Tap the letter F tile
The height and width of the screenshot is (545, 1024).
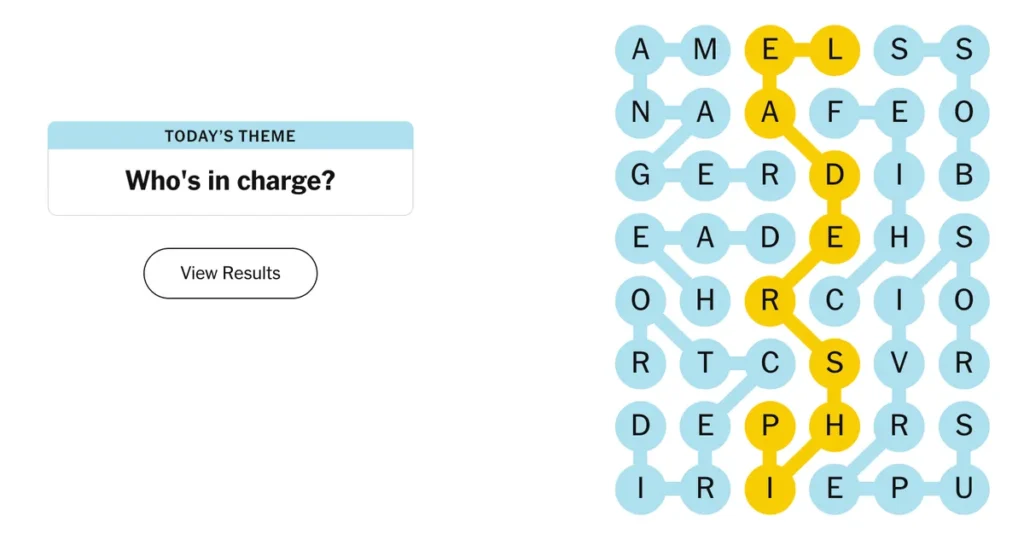835,112
